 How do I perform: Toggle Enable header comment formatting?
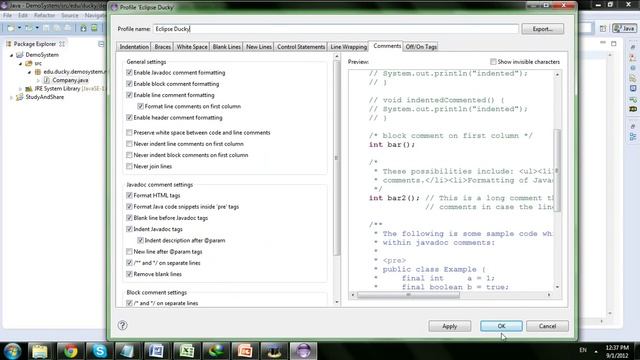(x=129, y=118)
